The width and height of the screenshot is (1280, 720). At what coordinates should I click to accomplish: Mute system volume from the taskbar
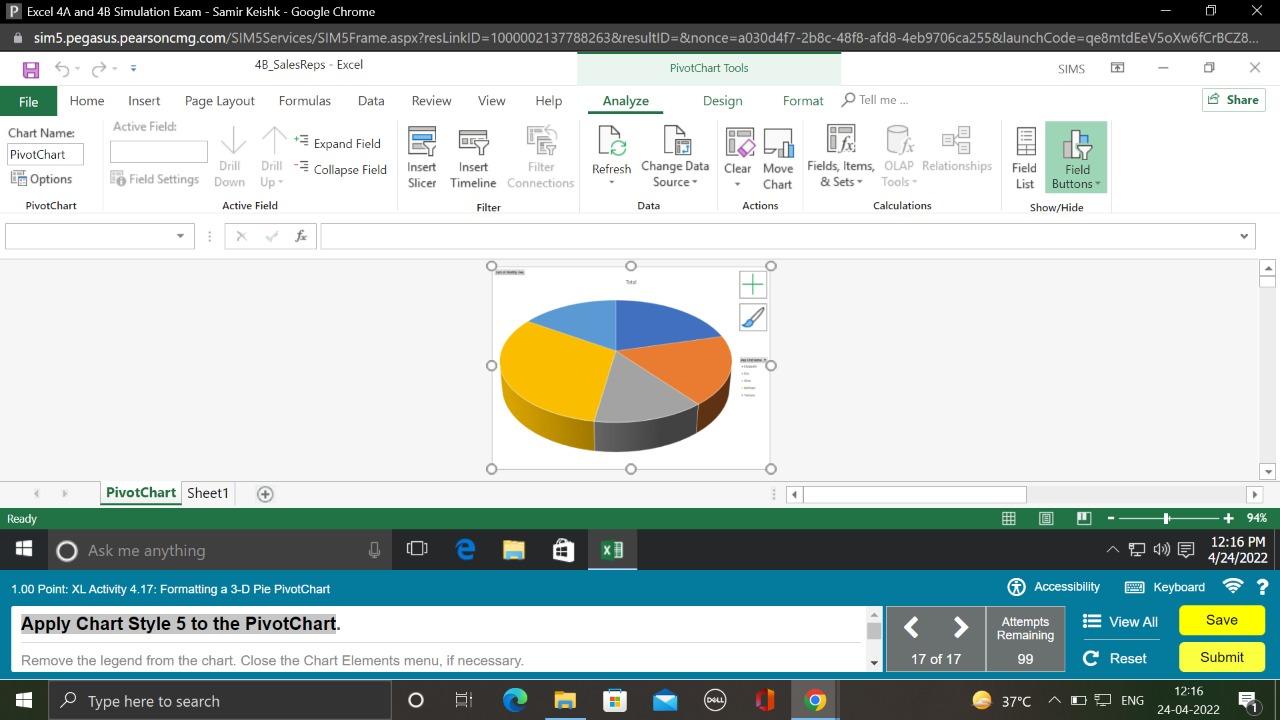[x=1159, y=549]
